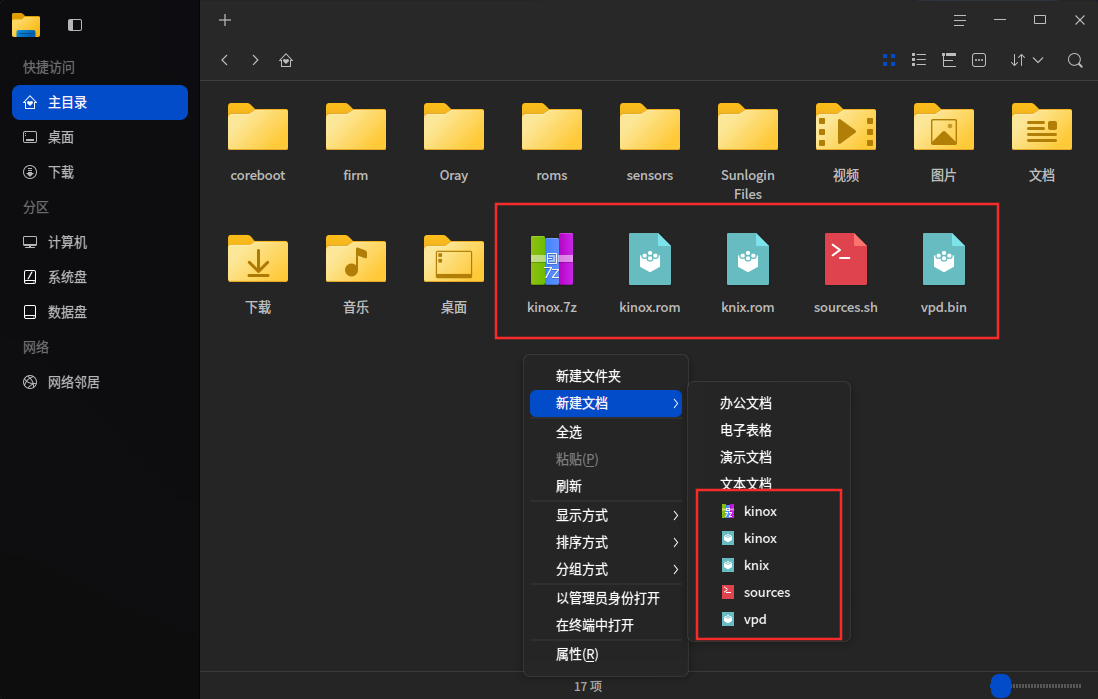This screenshot has height=699, width=1098.
Task: Choose 属性(R) from context menu
Action: pyautogui.click(x=606, y=654)
